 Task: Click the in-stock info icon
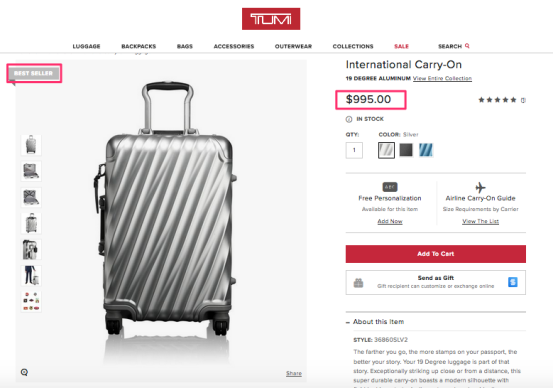(x=349, y=119)
